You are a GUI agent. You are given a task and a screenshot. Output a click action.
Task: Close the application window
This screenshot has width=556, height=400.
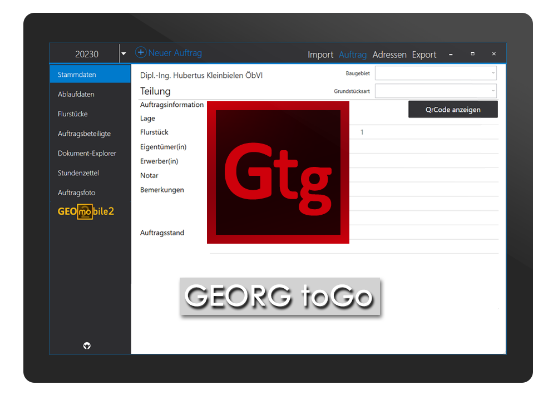click(x=494, y=54)
